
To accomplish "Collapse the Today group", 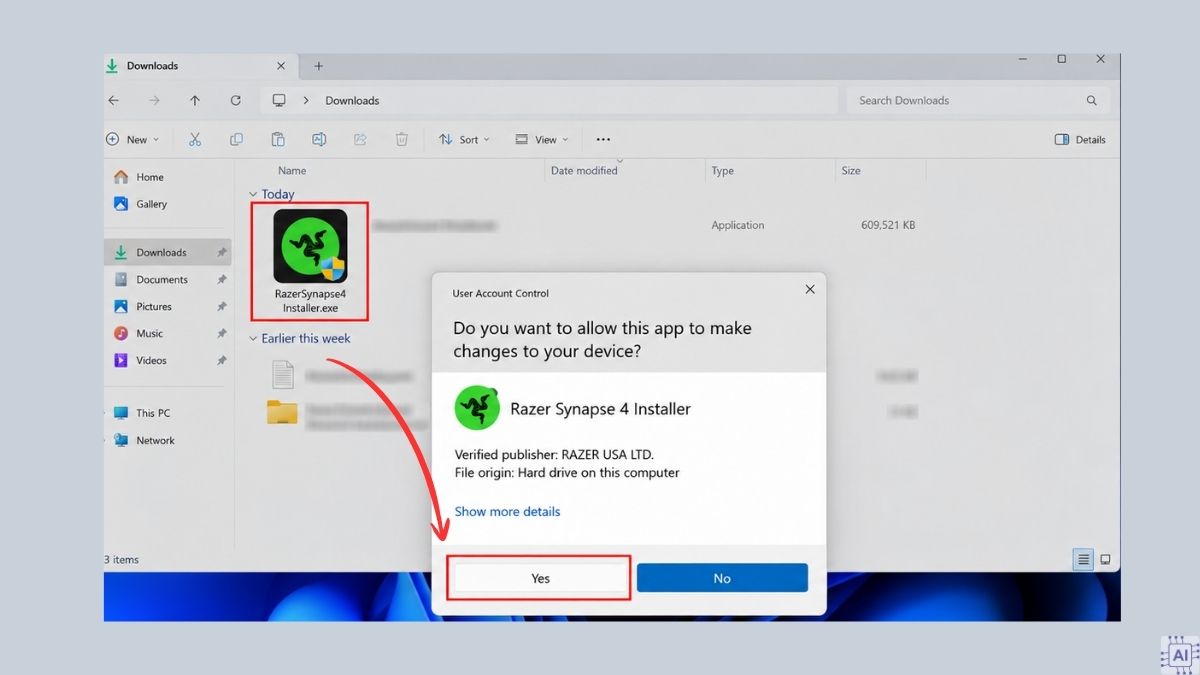I will [252, 194].
